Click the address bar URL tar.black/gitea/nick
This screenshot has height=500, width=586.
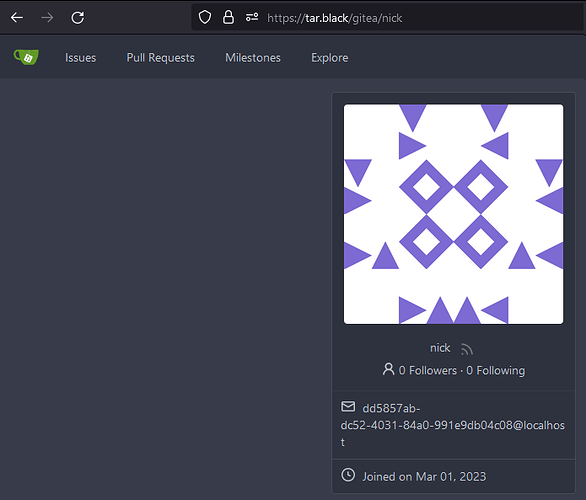[334, 18]
